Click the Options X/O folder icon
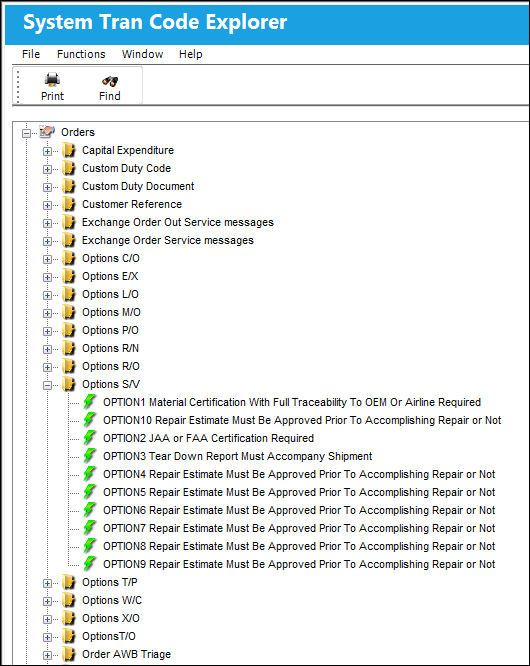This screenshot has width=530, height=666. [68, 618]
